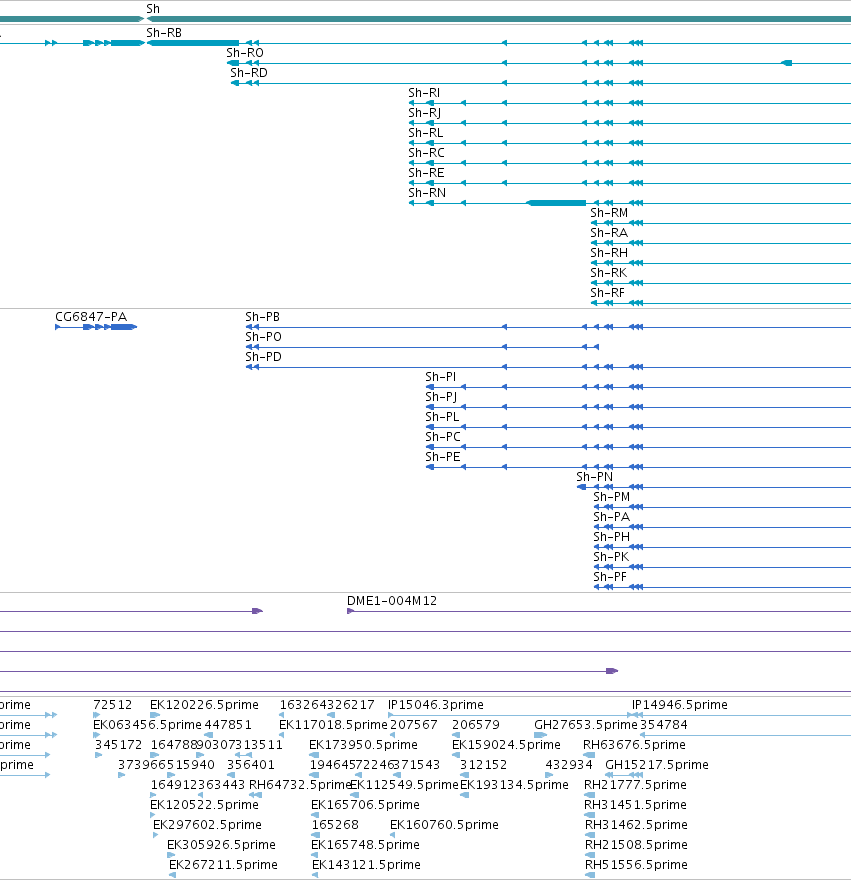Select the Sh-PD protein label
The image size is (851, 880).
coord(263,357)
